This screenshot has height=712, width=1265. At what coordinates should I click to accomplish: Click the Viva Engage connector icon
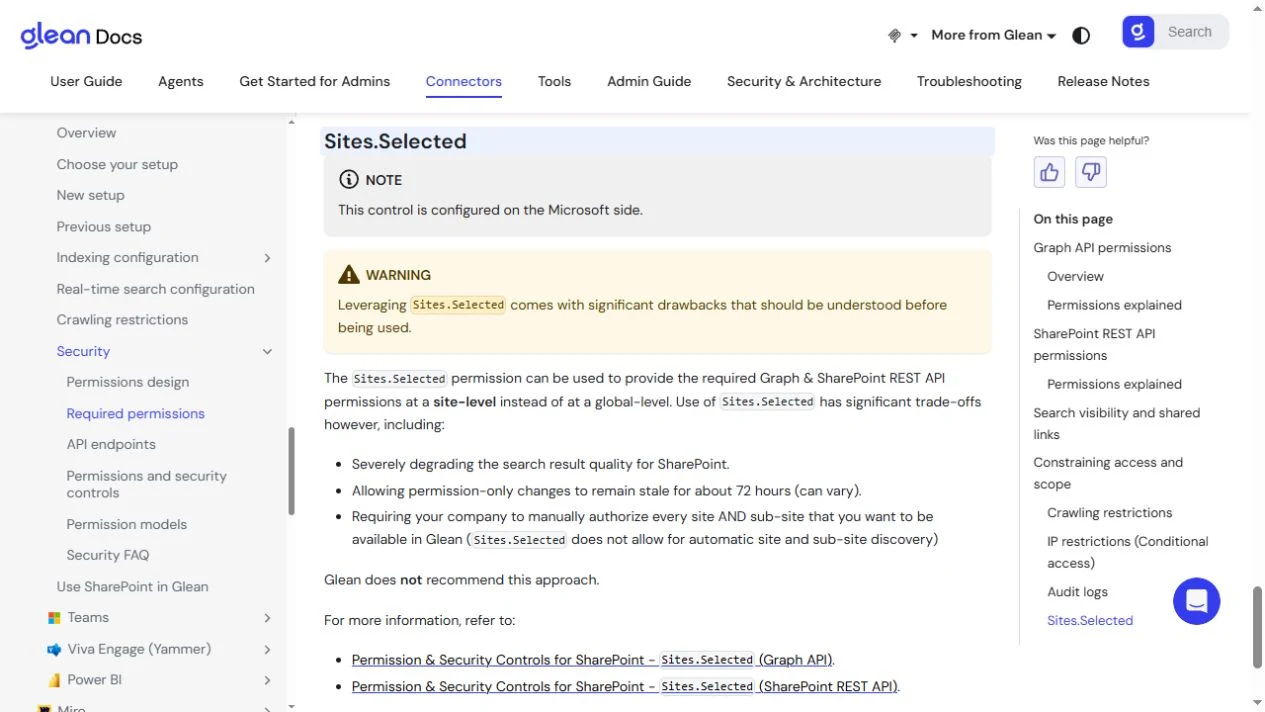55,649
